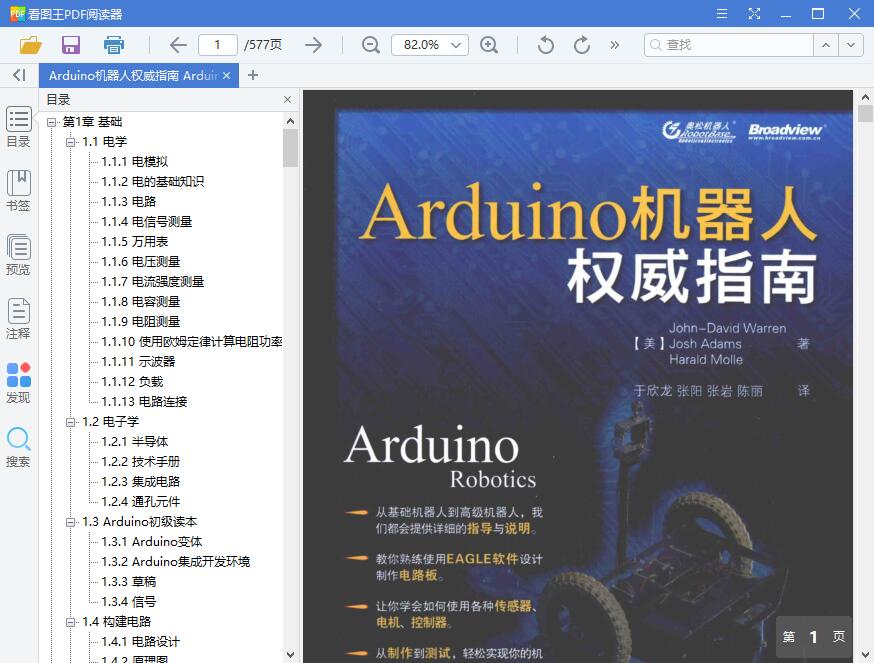Collapse the 1.2 电子学 tree node
The width and height of the screenshot is (874, 663).
(x=71, y=422)
